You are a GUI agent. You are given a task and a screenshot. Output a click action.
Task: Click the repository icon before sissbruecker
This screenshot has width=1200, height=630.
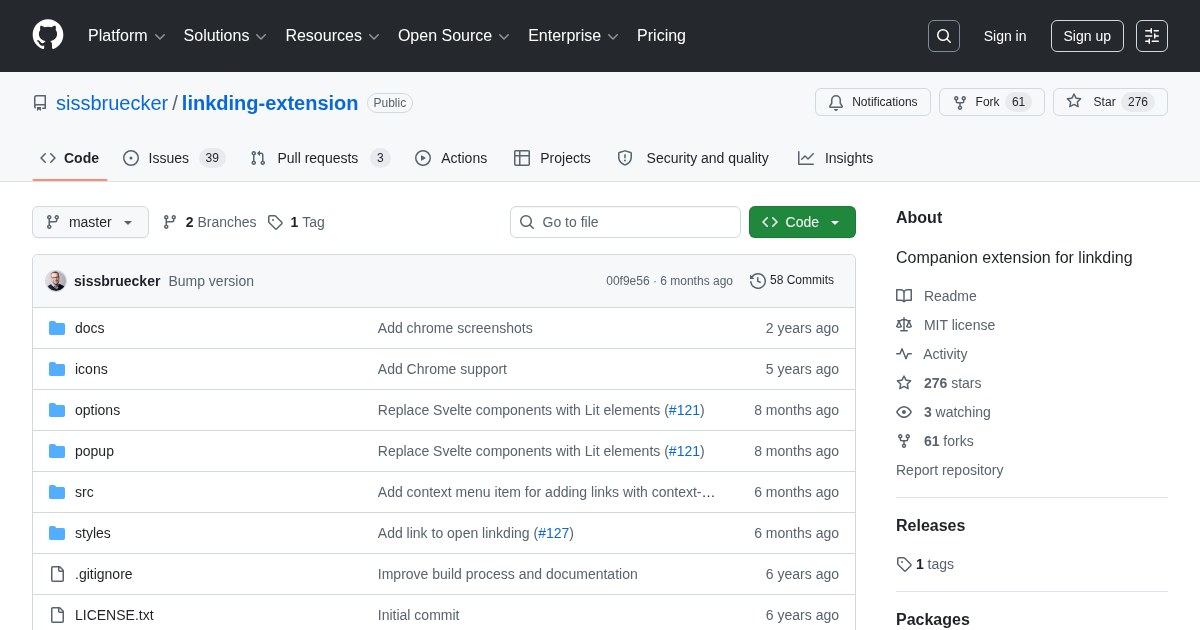coord(40,103)
